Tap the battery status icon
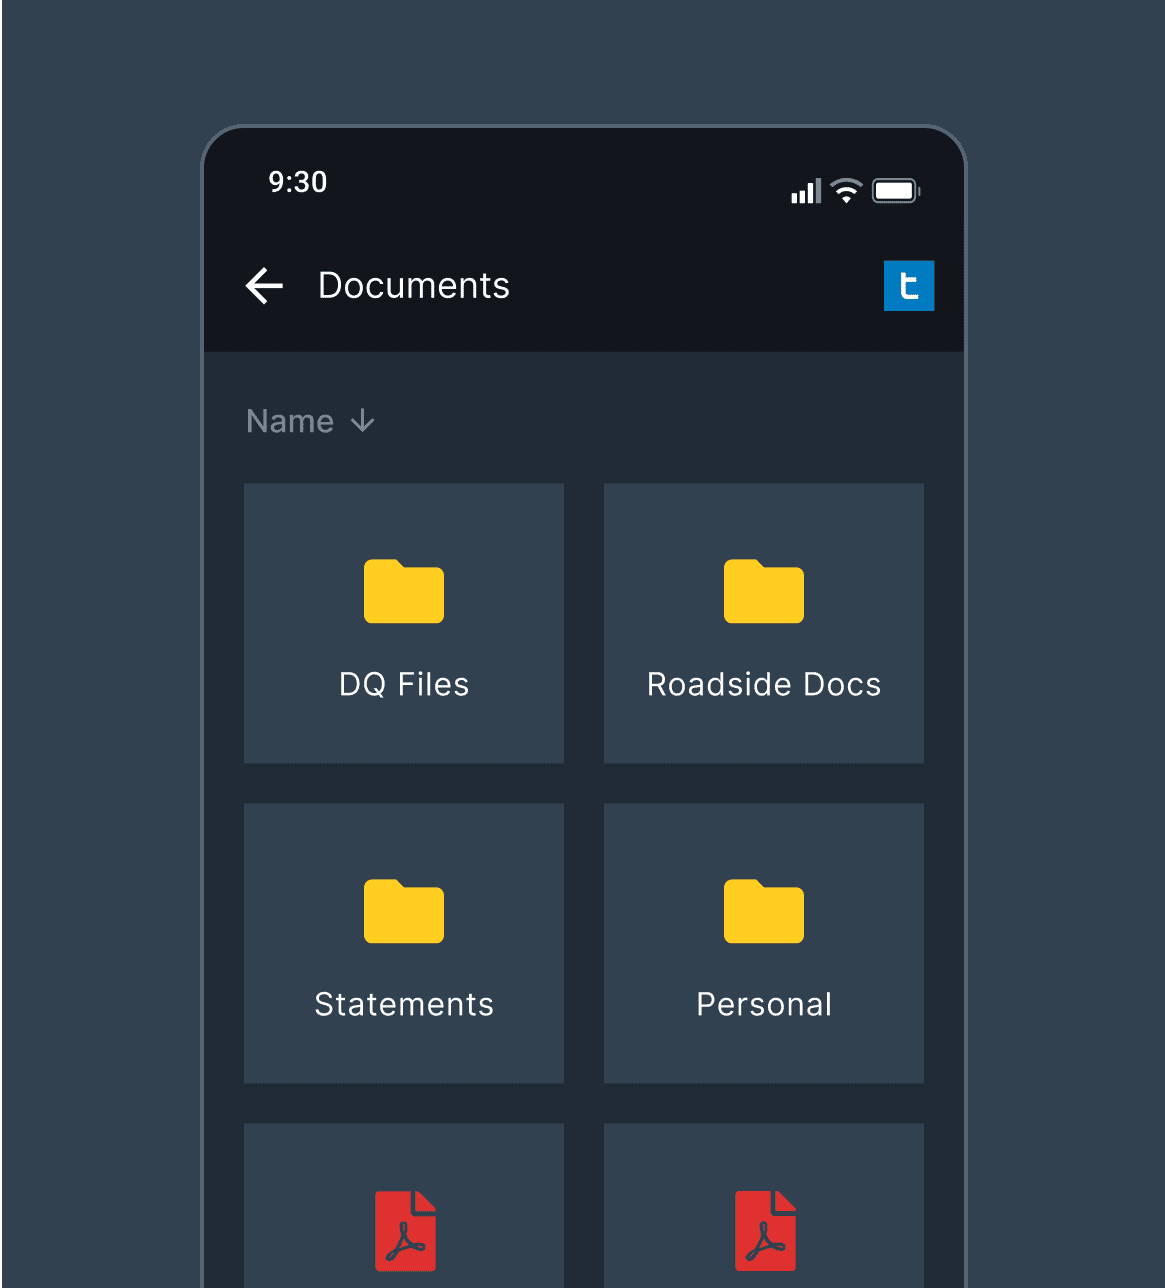Viewport: 1165px width, 1288px height. pyautogui.click(x=895, y=190)
